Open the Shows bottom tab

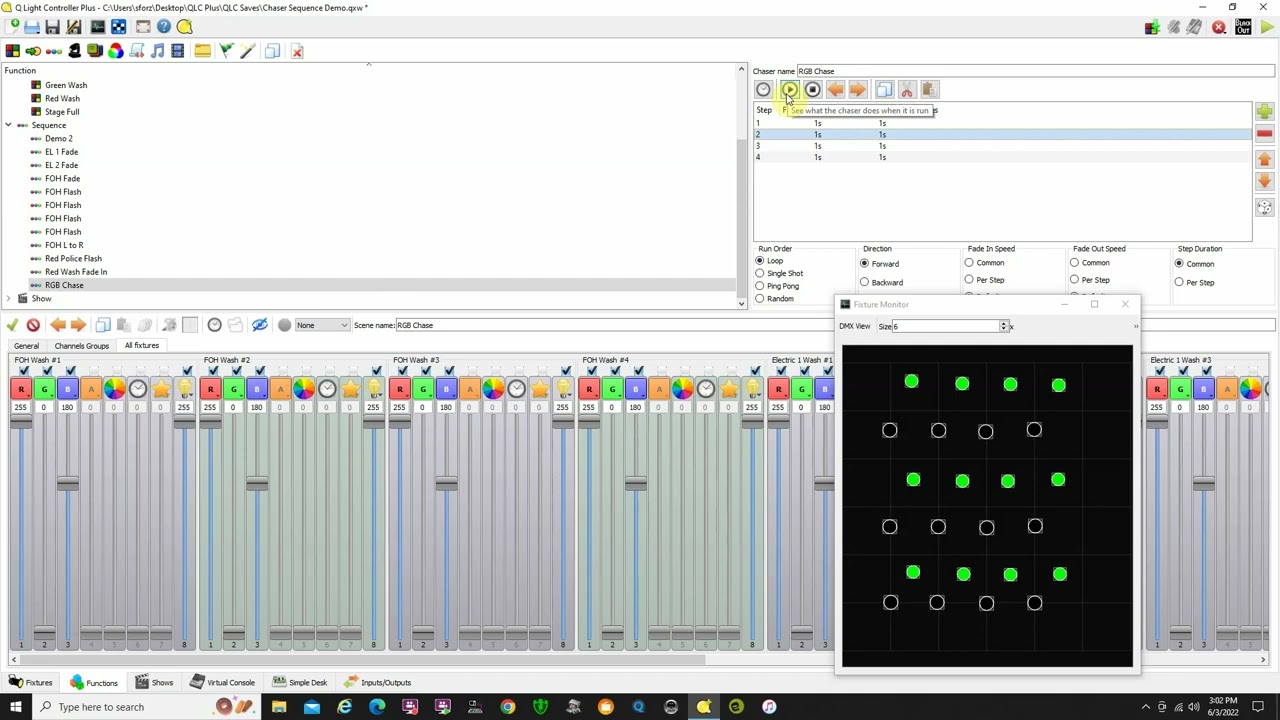pos(154,683)
